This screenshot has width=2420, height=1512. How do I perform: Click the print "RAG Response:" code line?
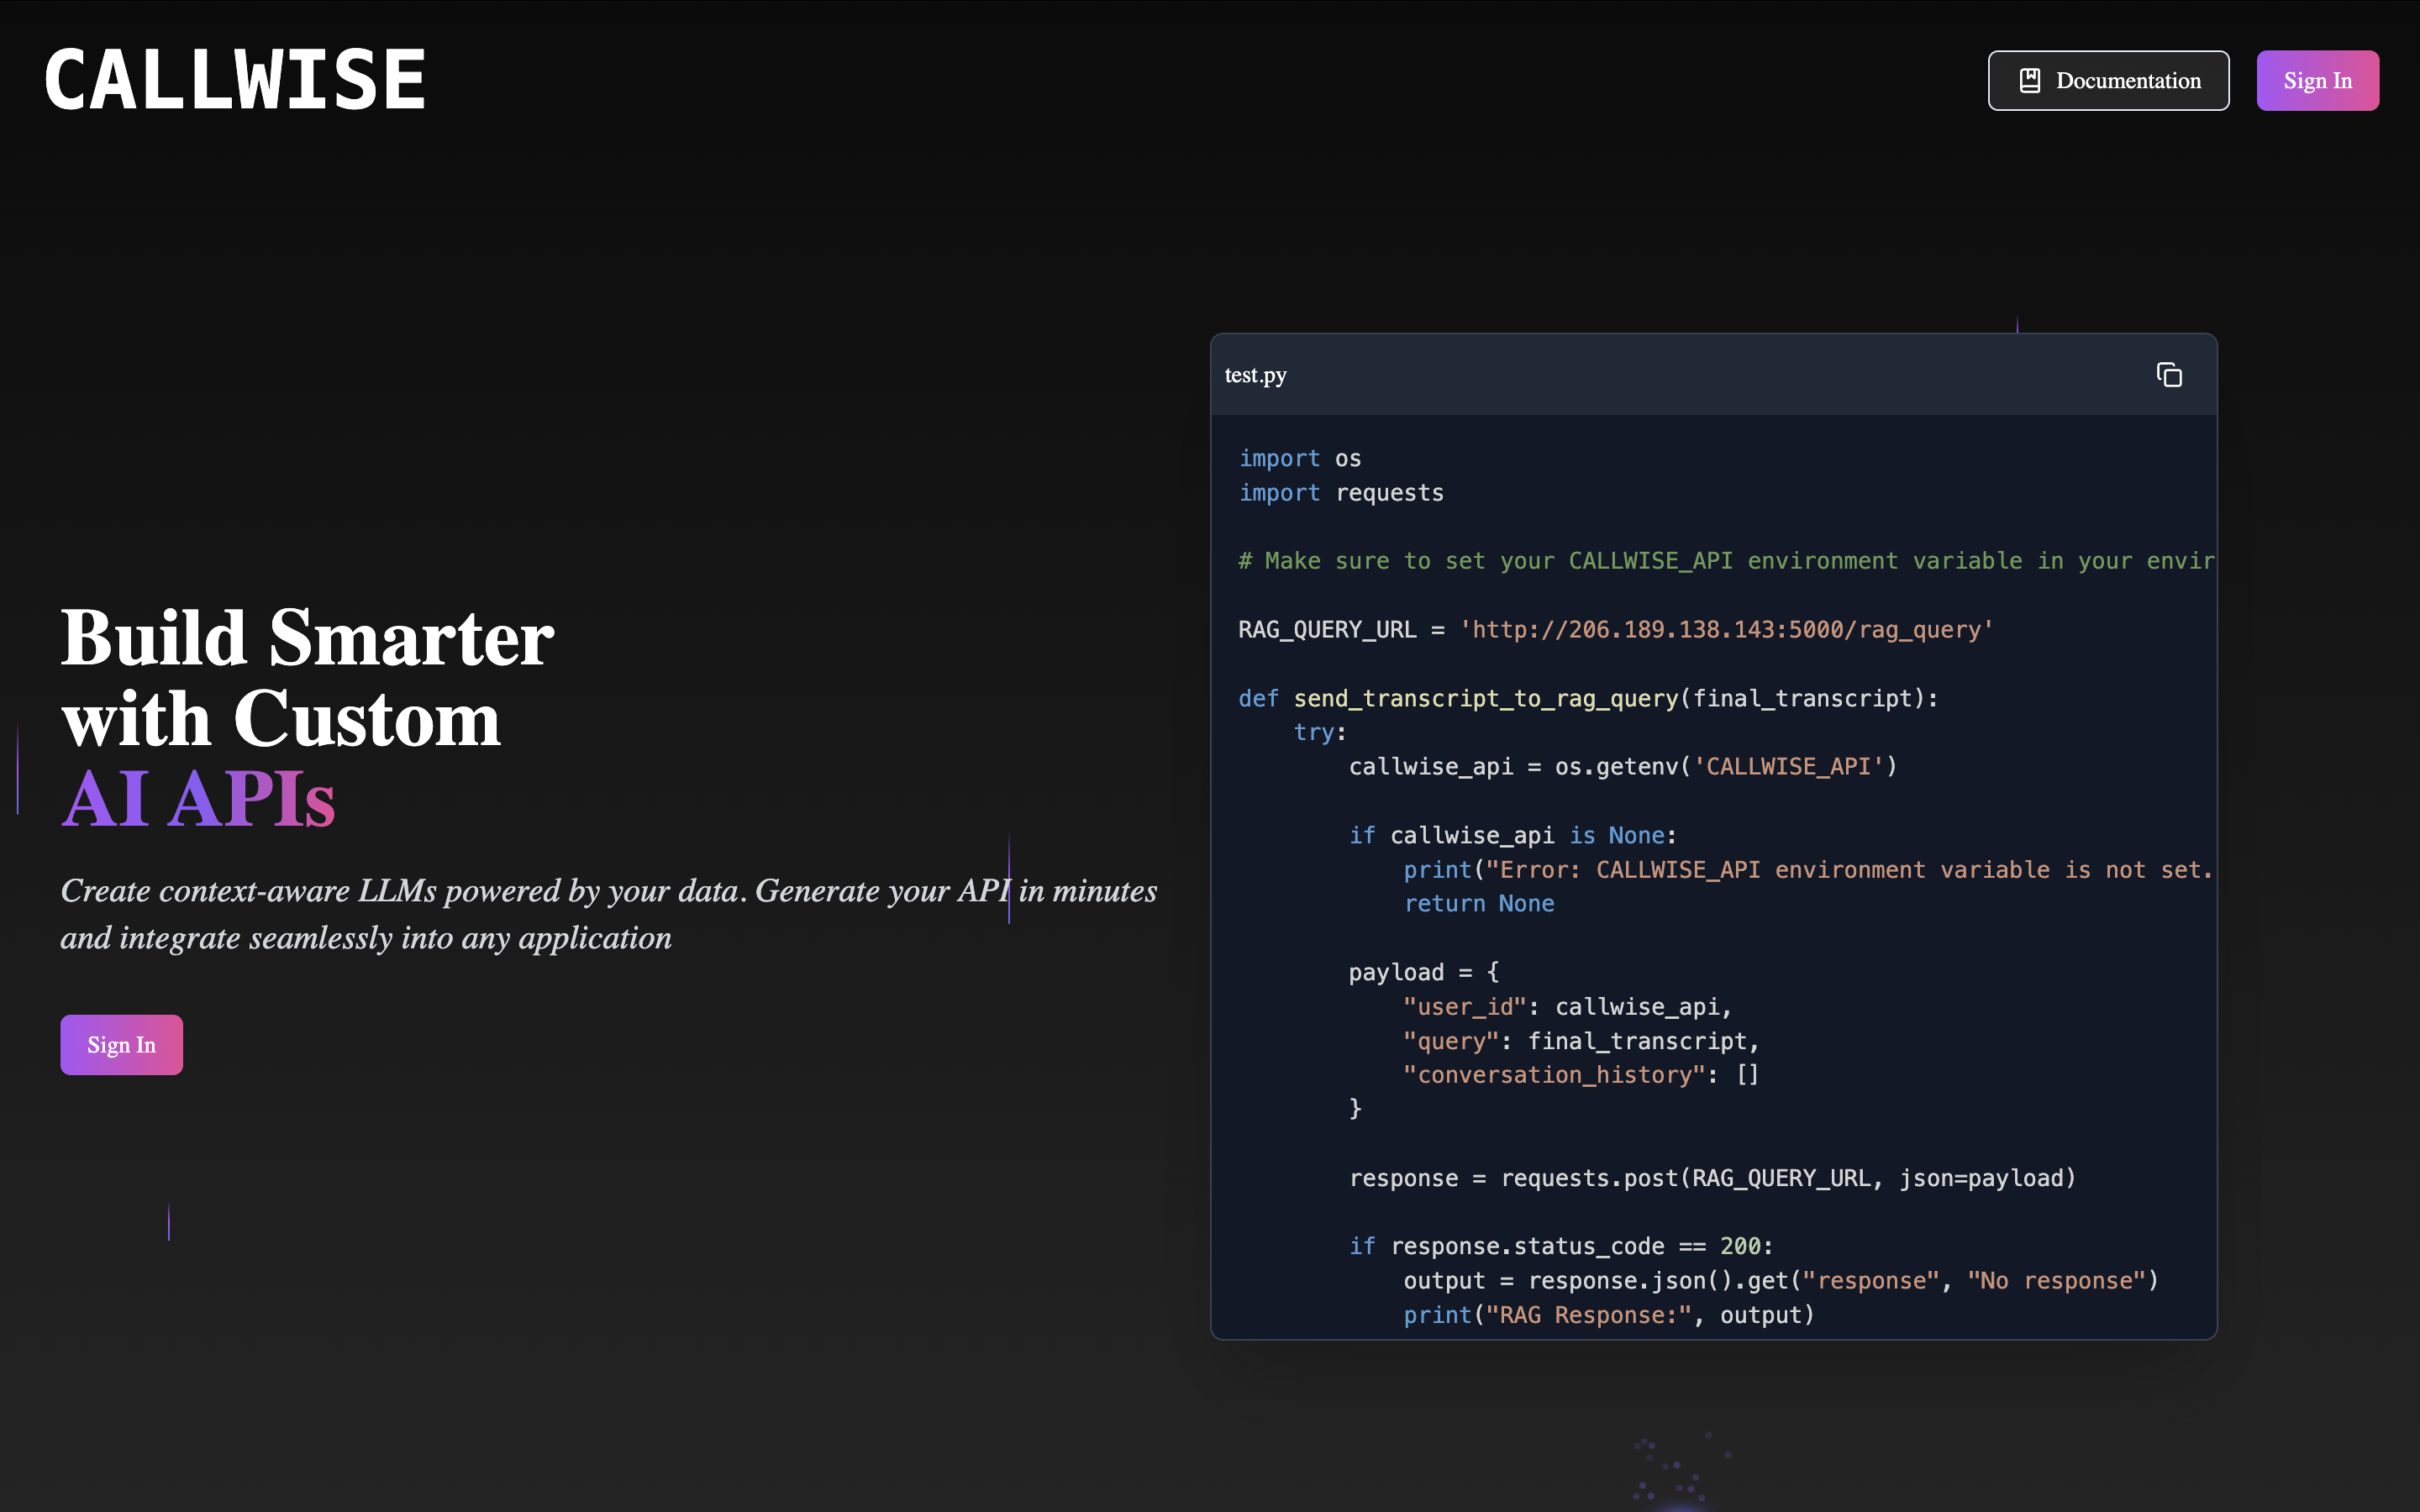[1607, 1315]
